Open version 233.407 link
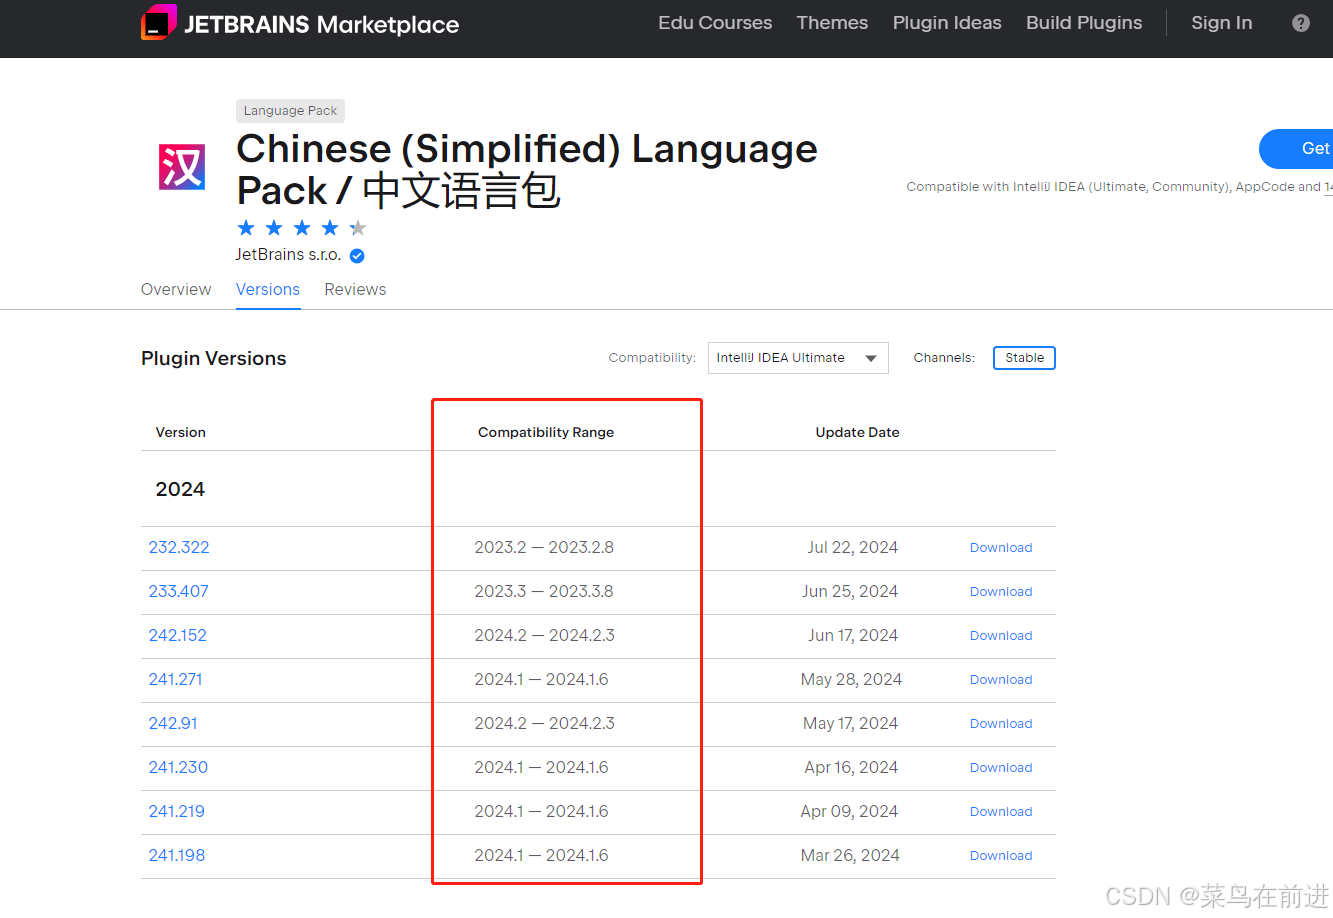The image size is (1333, 918). 179,592
